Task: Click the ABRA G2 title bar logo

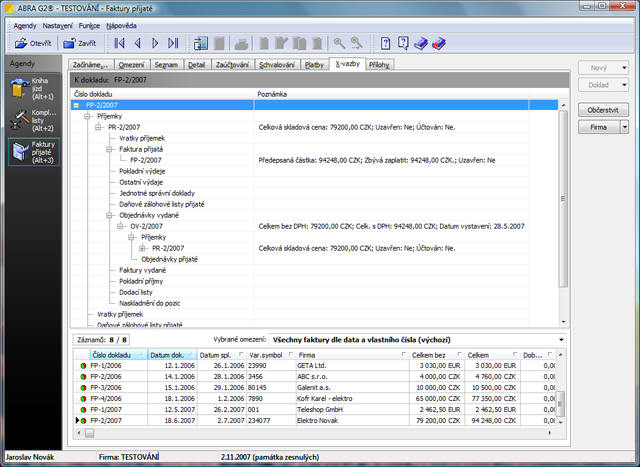Action: [9, 8]
